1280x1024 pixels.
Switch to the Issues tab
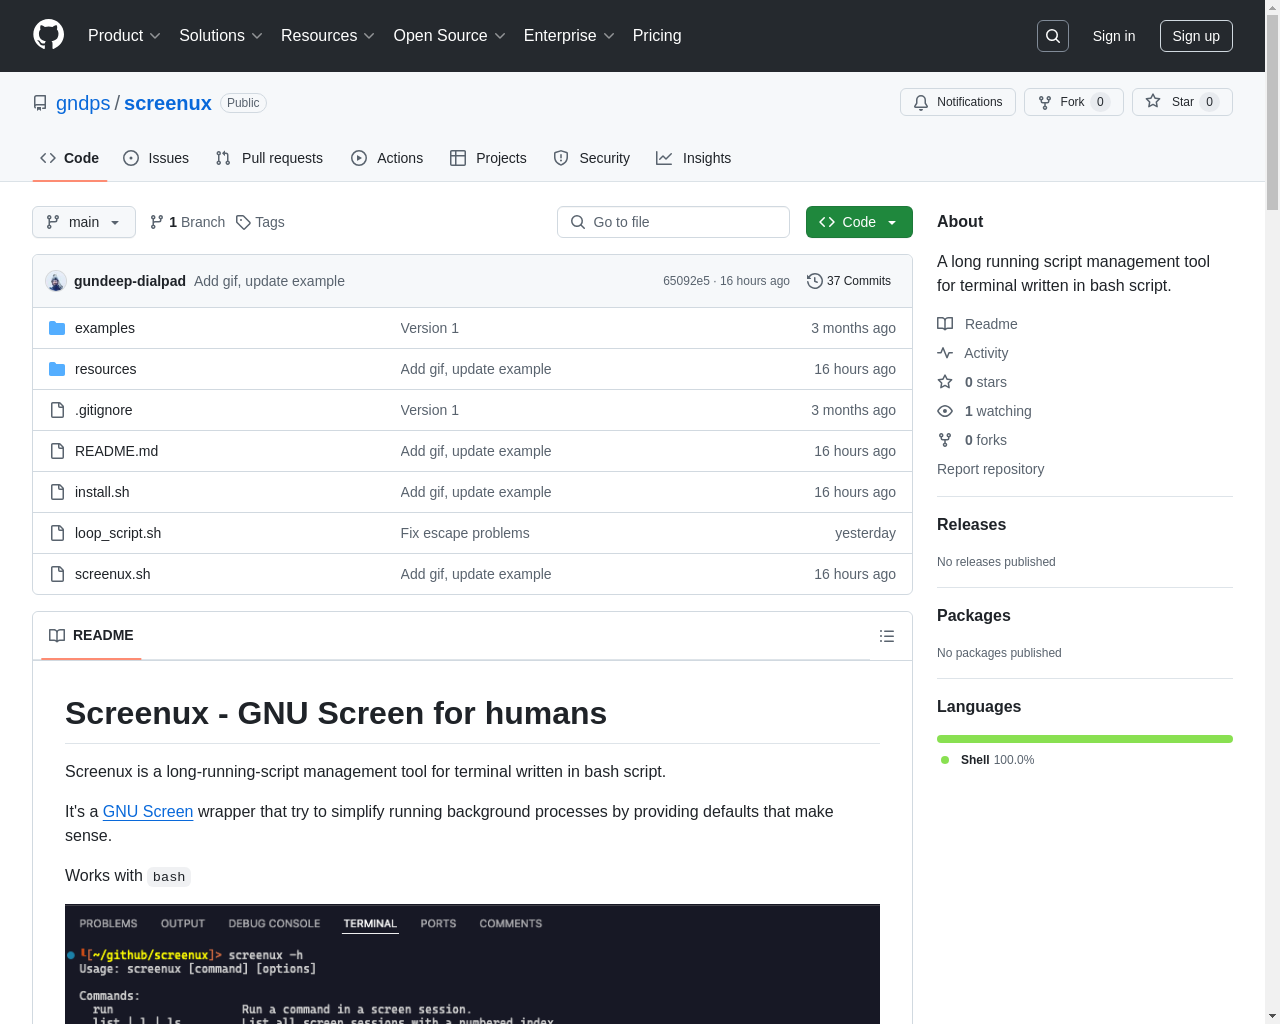156,158
